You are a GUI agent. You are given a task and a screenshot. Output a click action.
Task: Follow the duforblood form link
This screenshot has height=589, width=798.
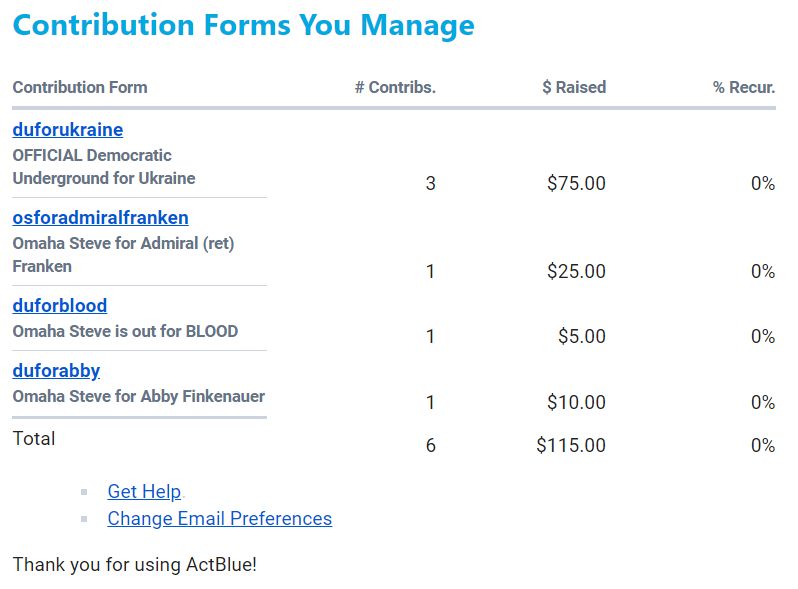(x=60, y=306)
